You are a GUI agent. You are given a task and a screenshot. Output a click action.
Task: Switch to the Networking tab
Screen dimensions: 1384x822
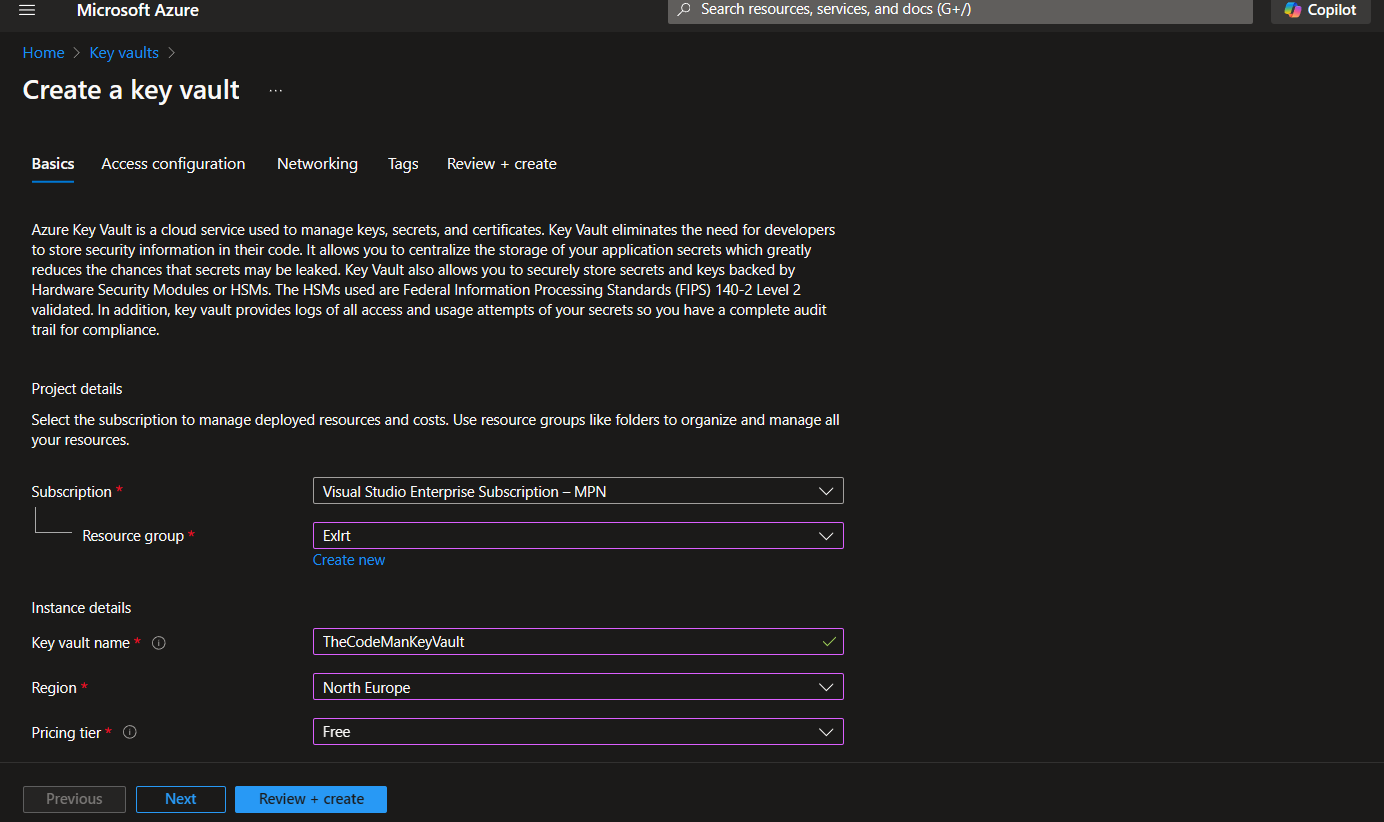(x=317, y=164)
